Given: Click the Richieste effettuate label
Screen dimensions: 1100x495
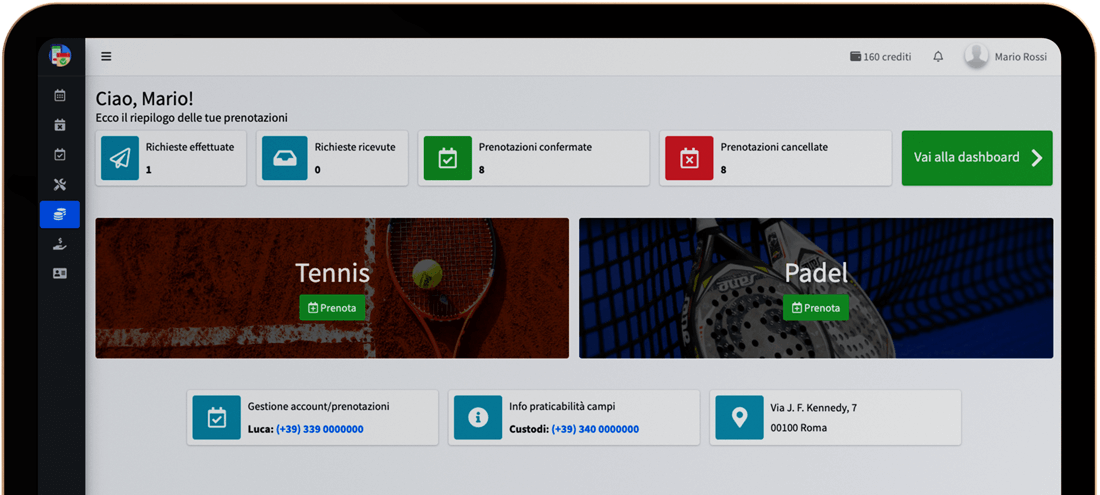Looking at the screenshot, I should pyautogui.click(x=190, y=147).
